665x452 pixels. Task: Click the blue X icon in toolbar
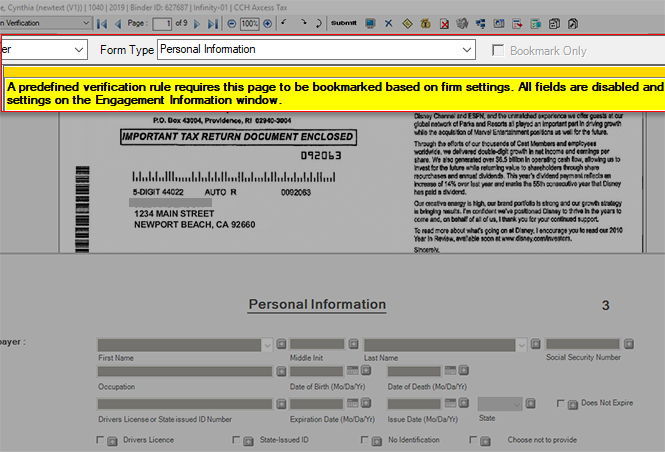[x=388, y=23]
